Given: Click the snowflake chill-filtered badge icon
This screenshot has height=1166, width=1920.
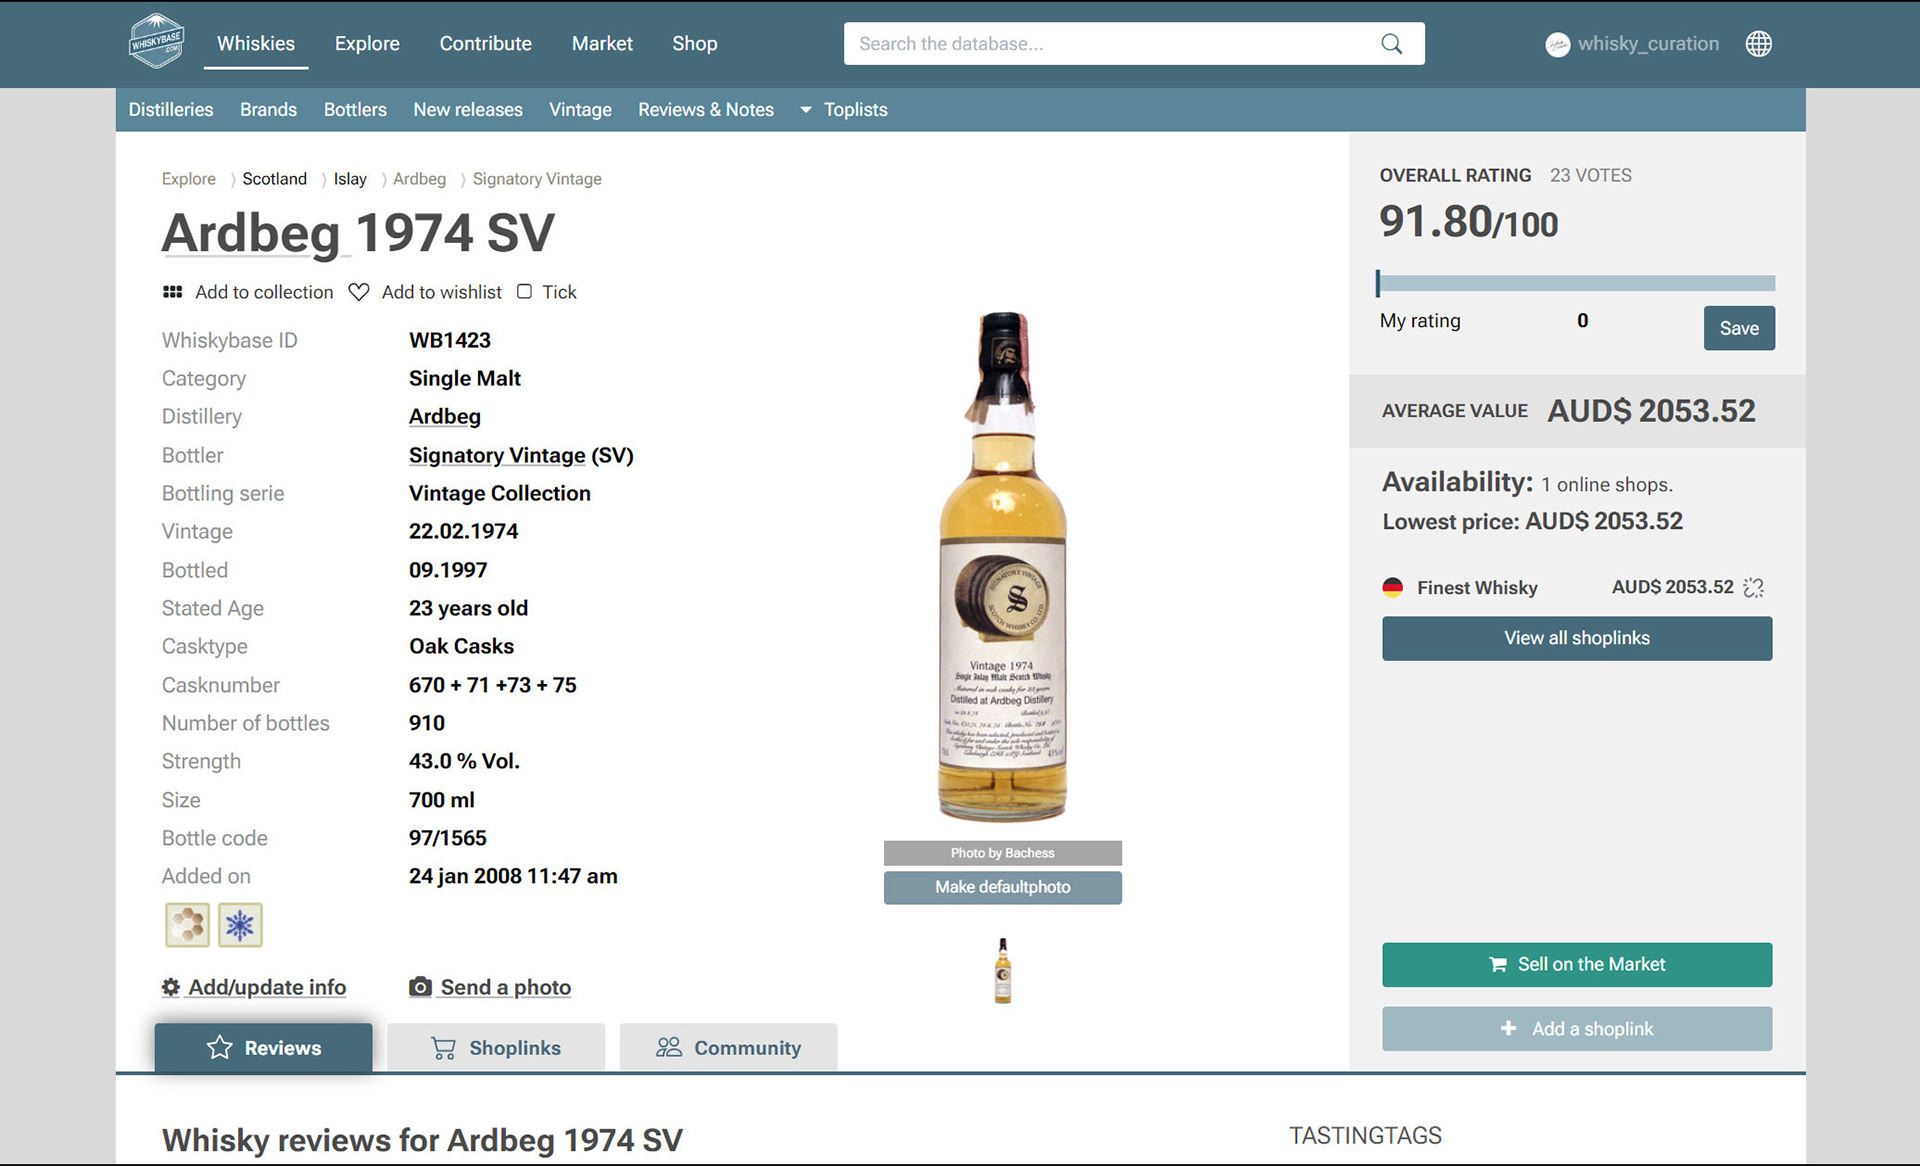Looking at the screenshot, I should 240,925.
